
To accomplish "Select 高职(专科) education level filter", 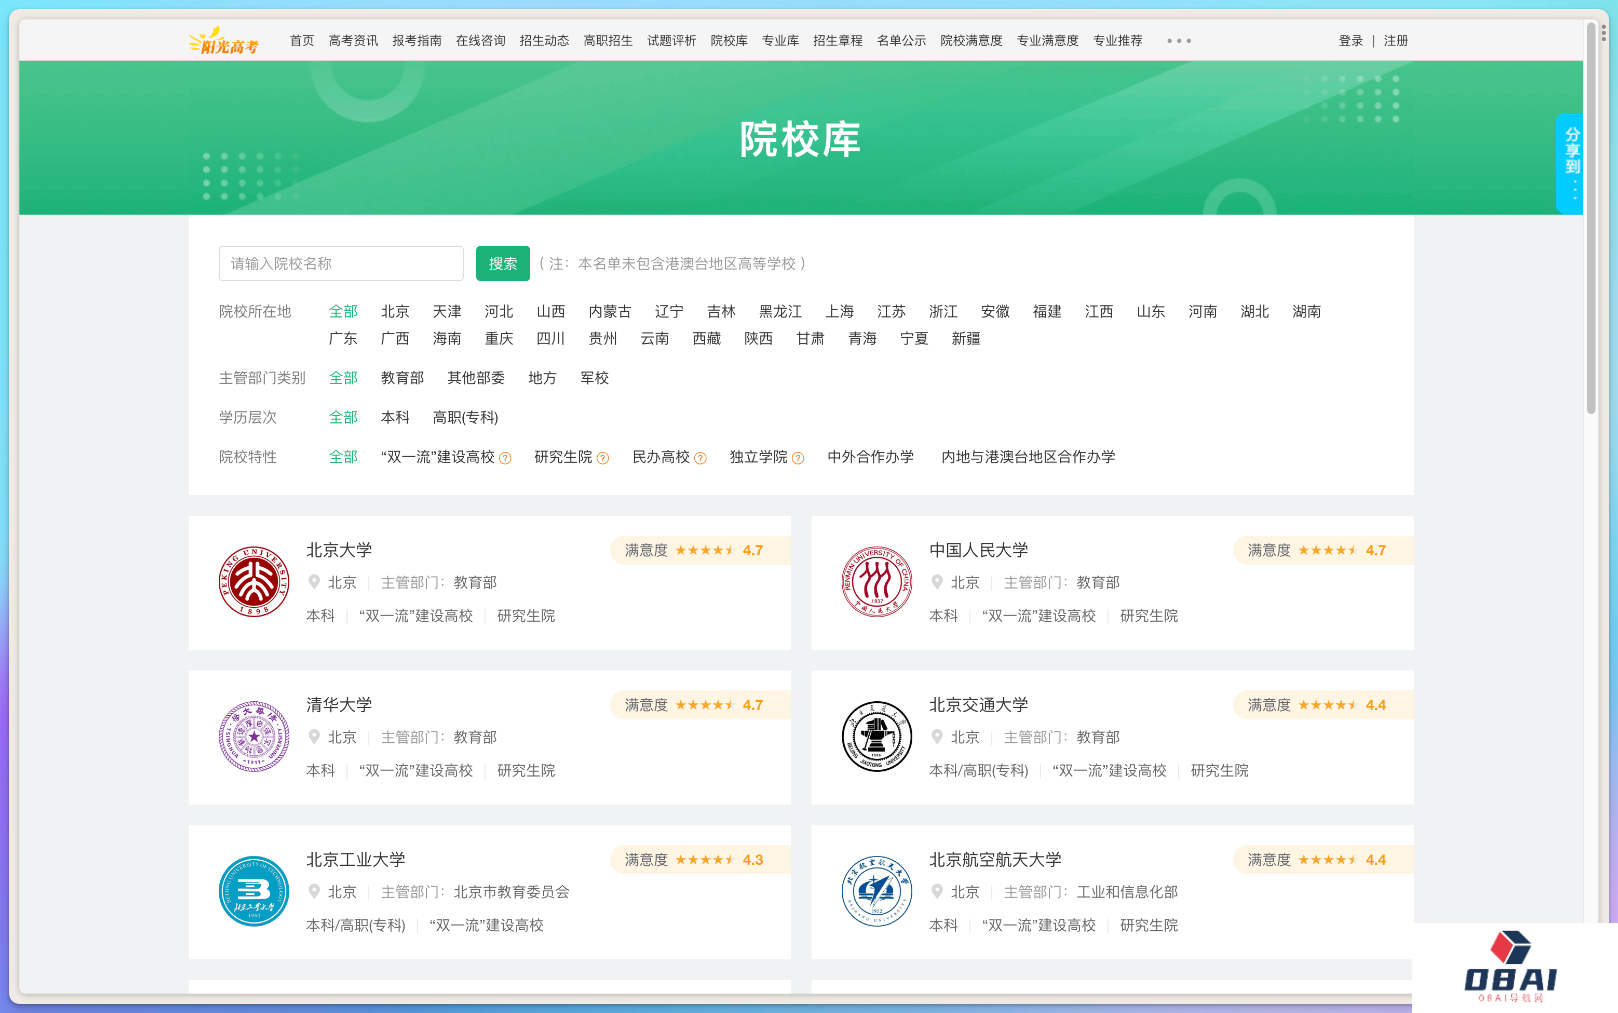I will click(465, 418).
